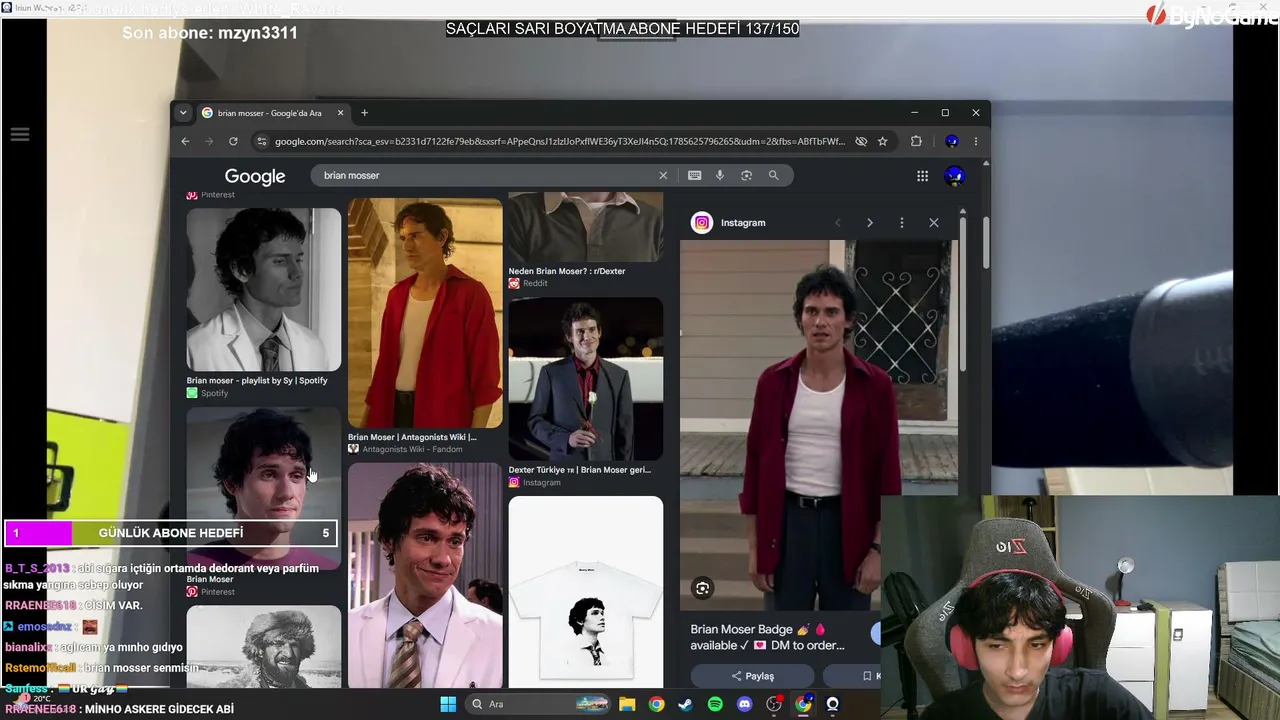
Task: Open the hamburger menu on the stream overlay
Action: 20,134
